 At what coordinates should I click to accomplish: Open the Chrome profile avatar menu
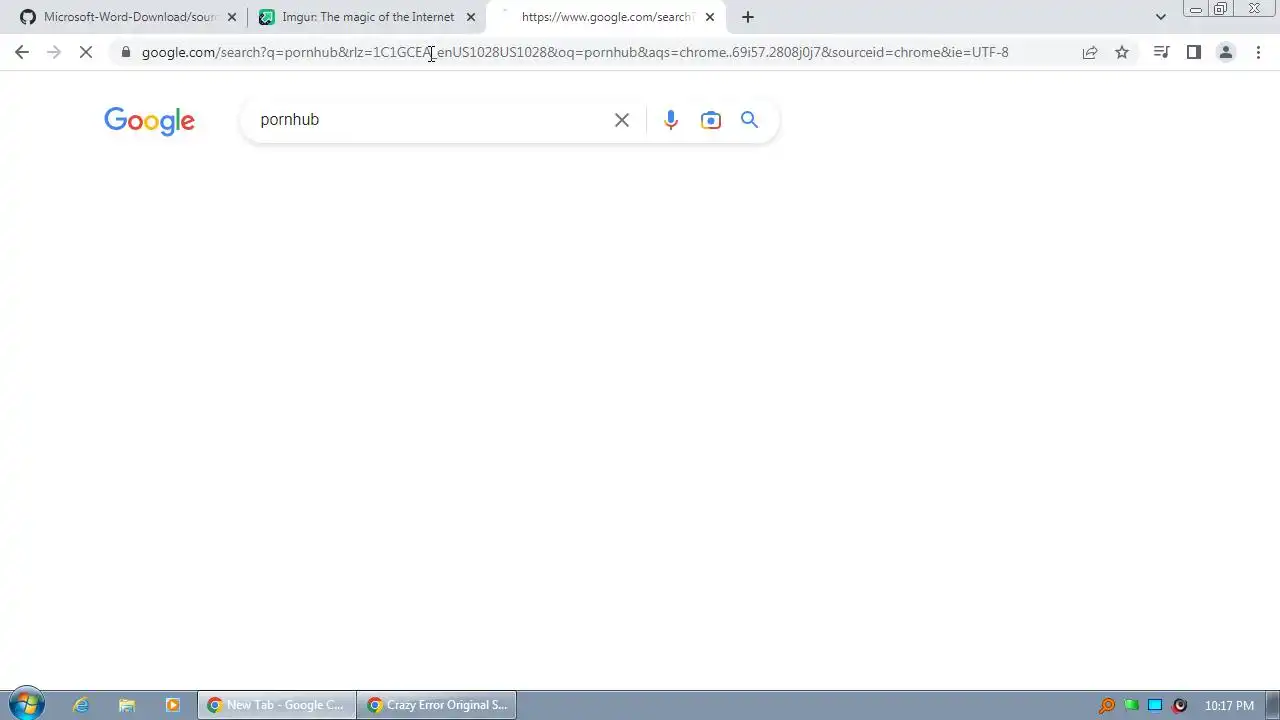point(1225,52)
